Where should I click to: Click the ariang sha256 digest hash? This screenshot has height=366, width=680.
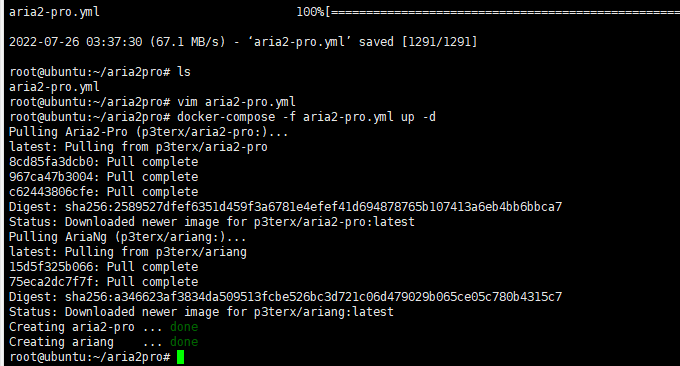314,297
